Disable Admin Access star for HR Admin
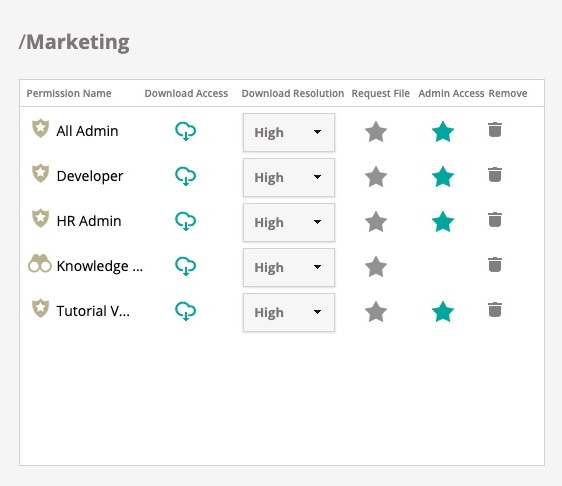This screenshot has width=562, height=486. 443,222
